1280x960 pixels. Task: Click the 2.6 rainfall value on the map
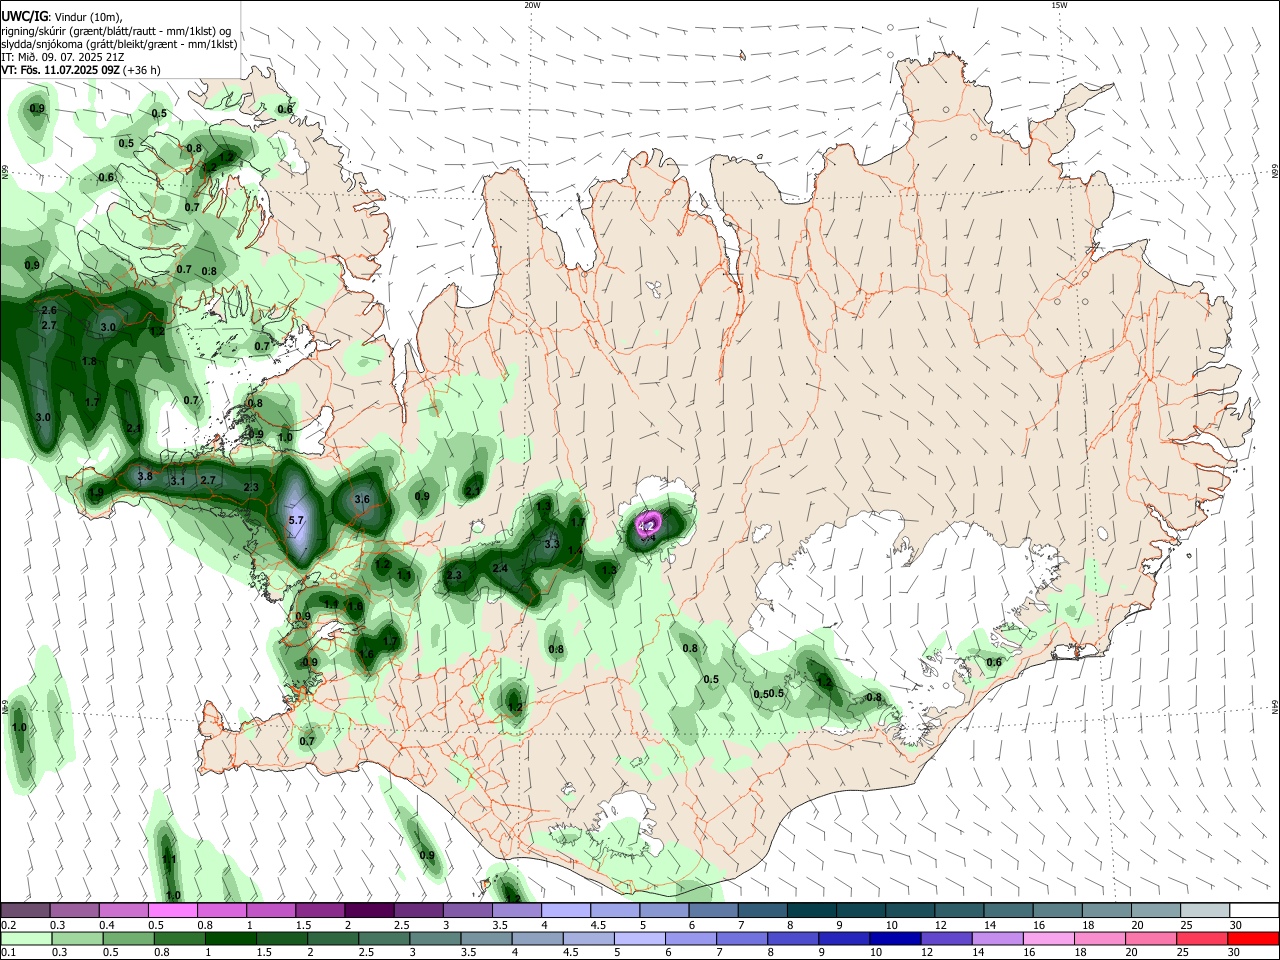click(49, 311)
